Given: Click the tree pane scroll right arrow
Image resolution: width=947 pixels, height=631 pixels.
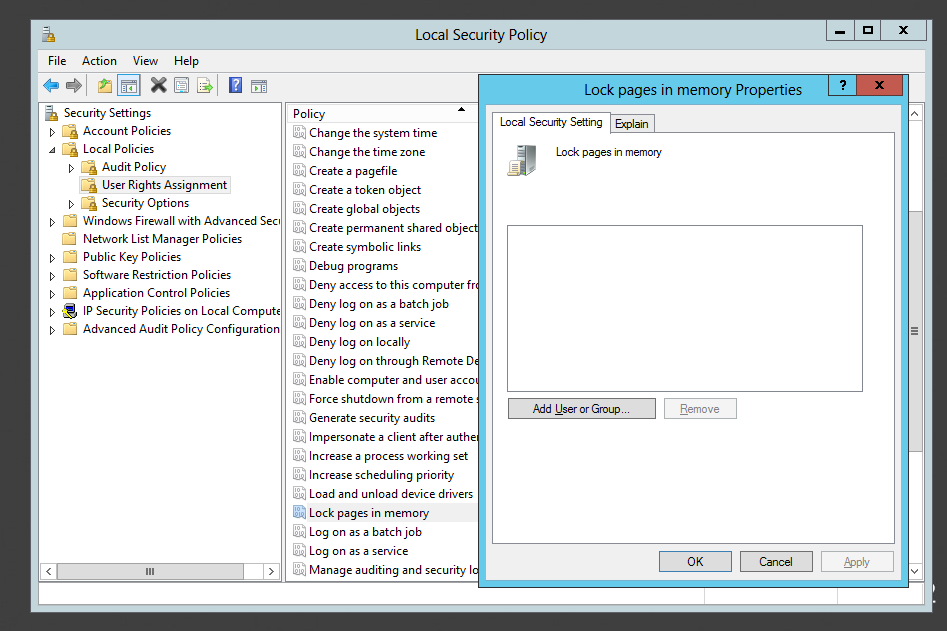Looking at the screenshot, I should pos(271,571).
